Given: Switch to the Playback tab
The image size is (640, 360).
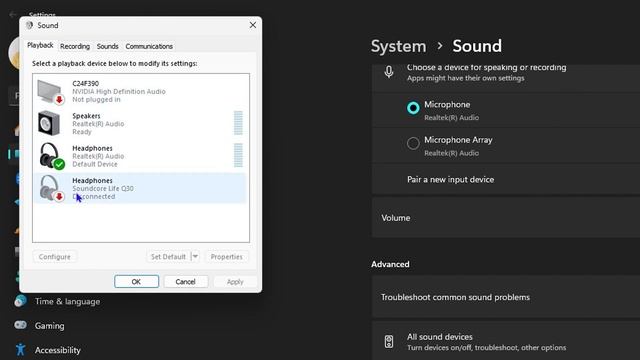Looking at the screenshot, I should pos(40,45).
